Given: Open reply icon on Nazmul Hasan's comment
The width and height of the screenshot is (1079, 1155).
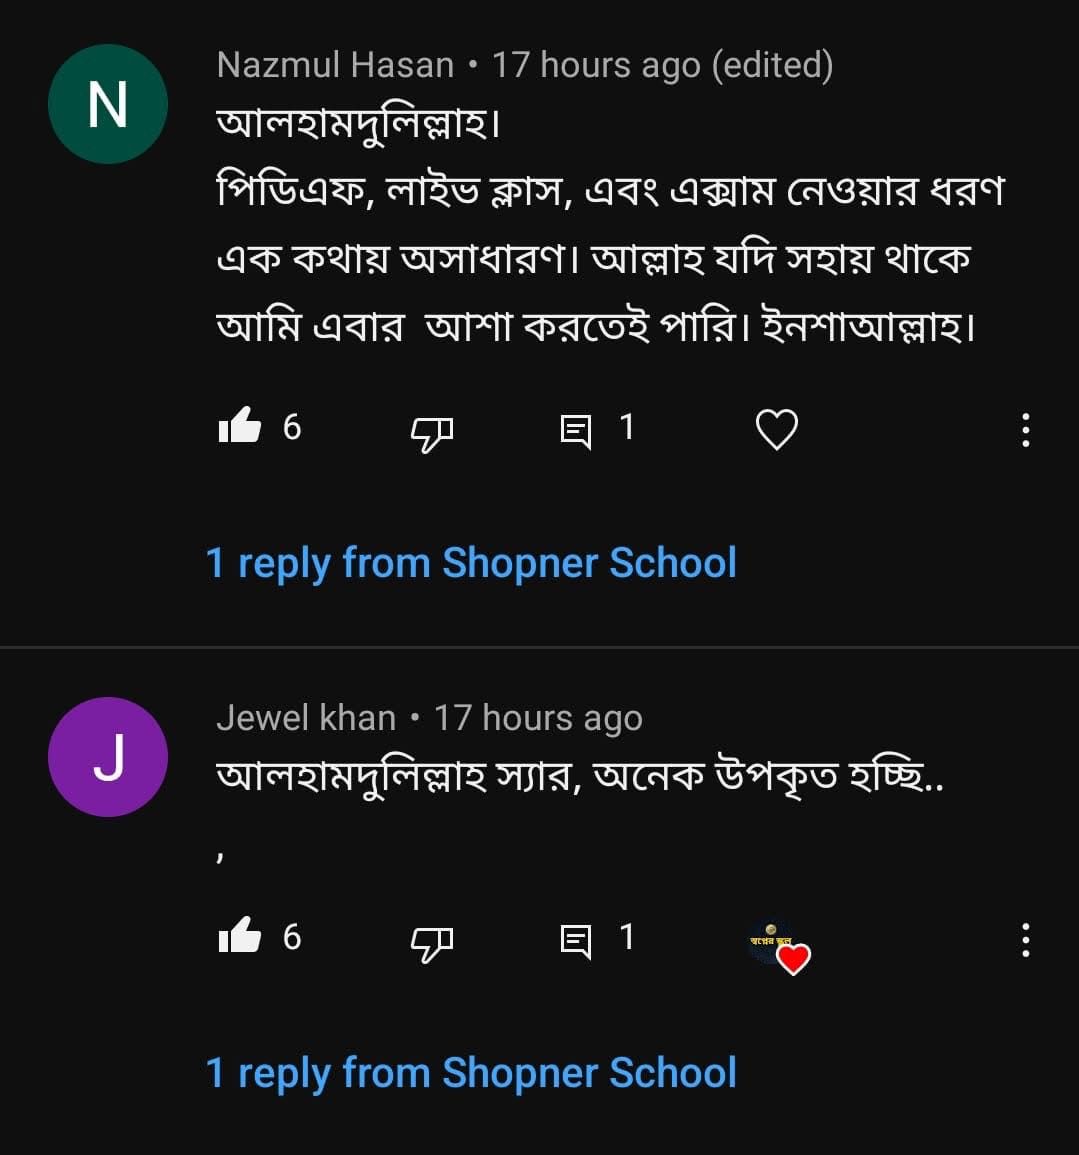Looking at the screenshot, I should click(x=576, y=432).
